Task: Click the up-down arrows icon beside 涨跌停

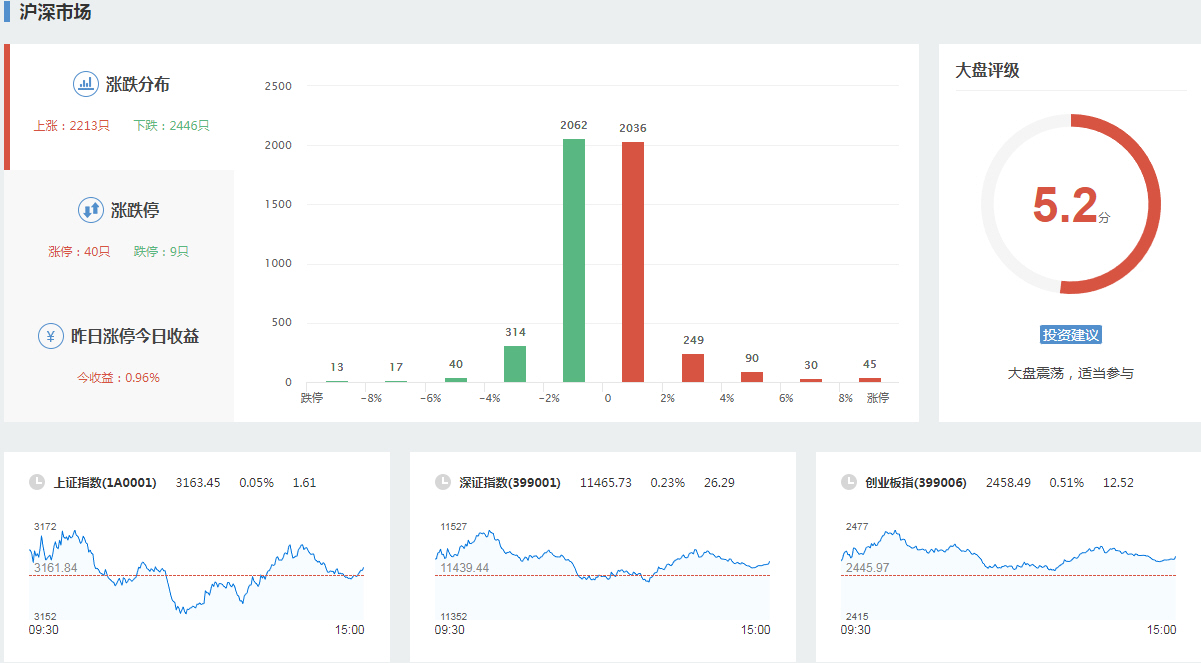Action: 91,210
